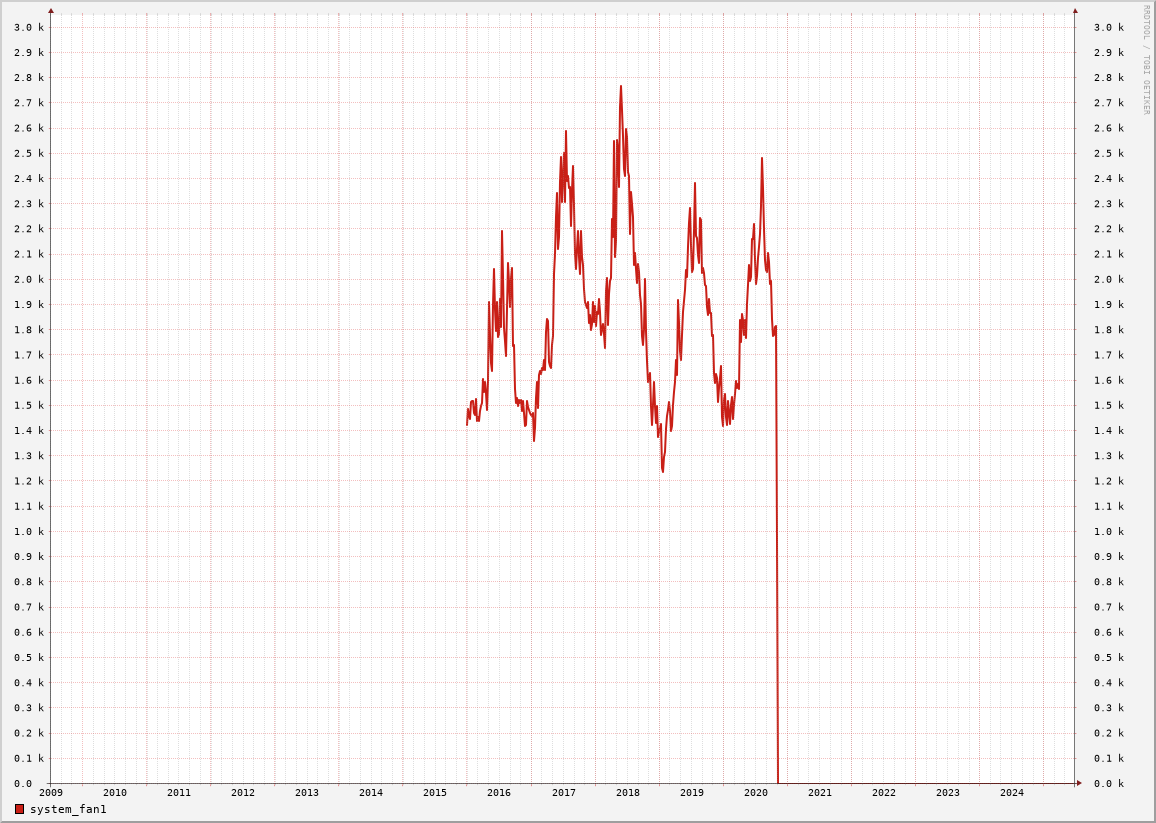Click the highest peak of the fan line

coord(620,87)
